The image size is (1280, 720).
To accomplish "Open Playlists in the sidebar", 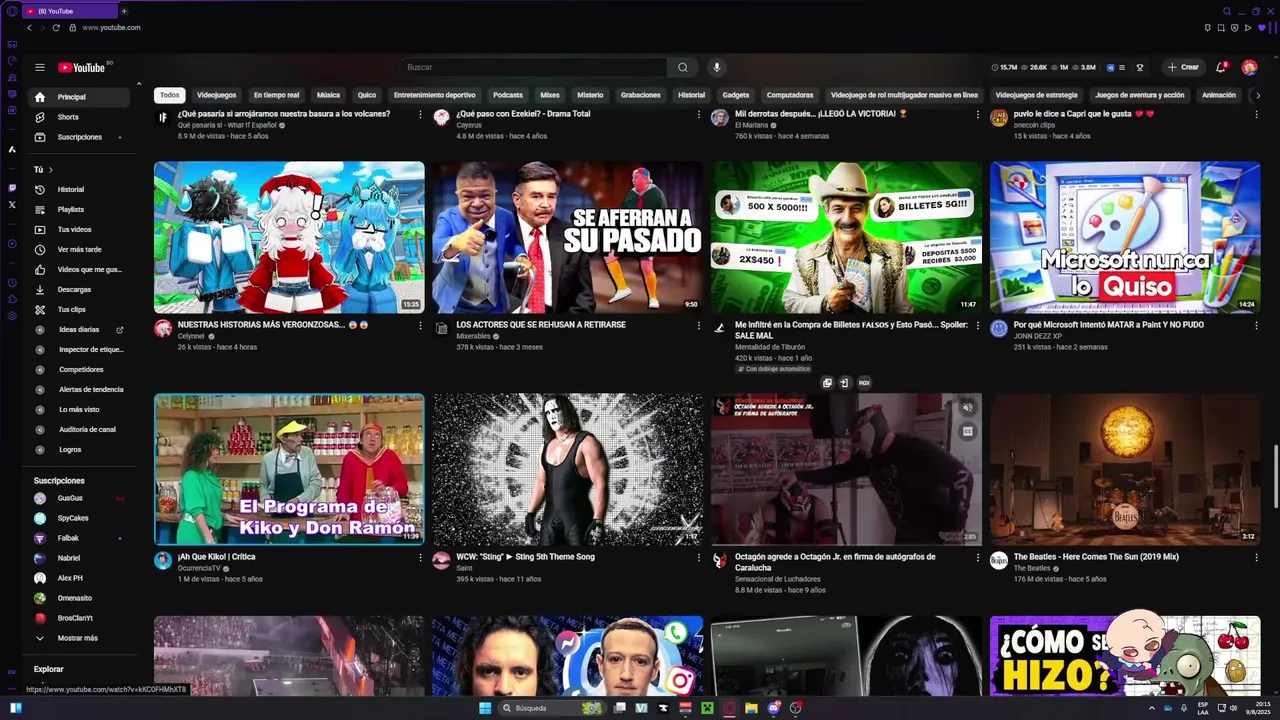I will pyautogui.click(x=81, y=209).
